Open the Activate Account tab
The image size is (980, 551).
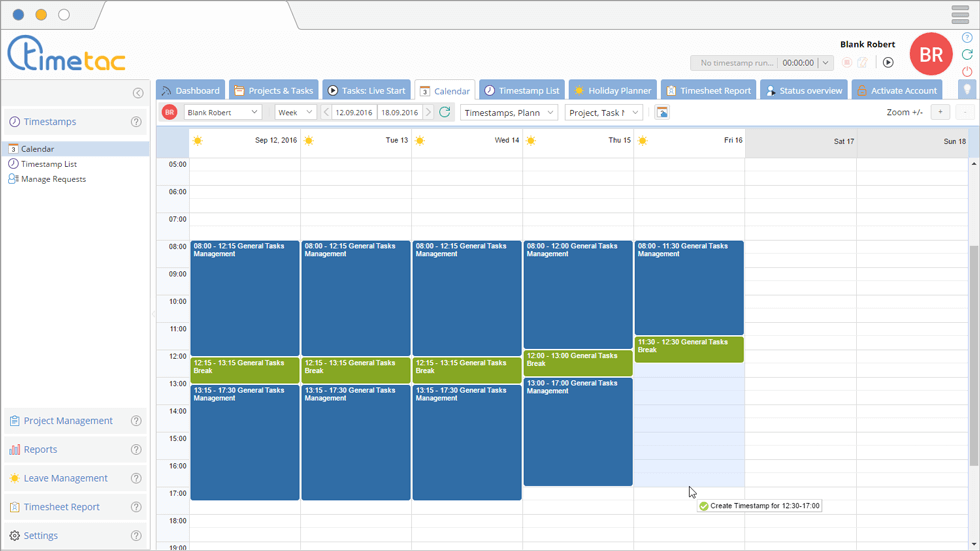[897, 90]
